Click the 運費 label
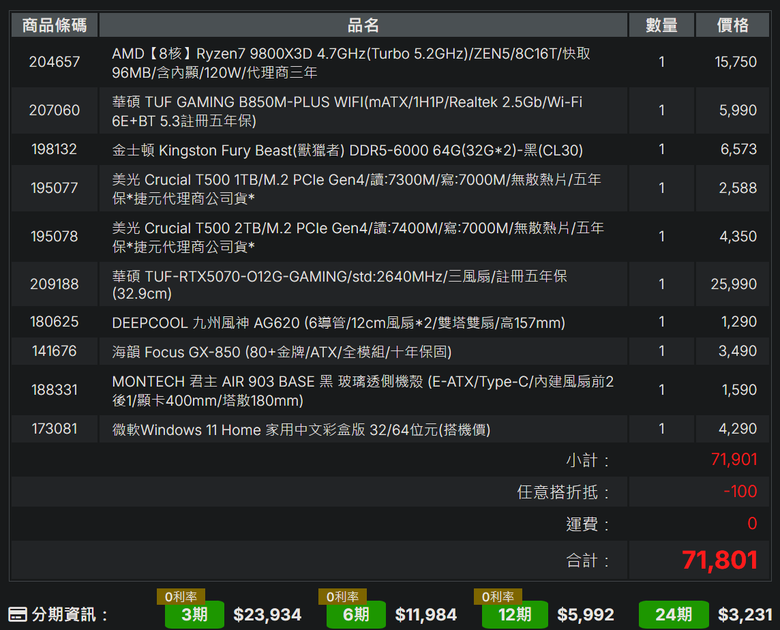780x630 pixels. [587, 524]
